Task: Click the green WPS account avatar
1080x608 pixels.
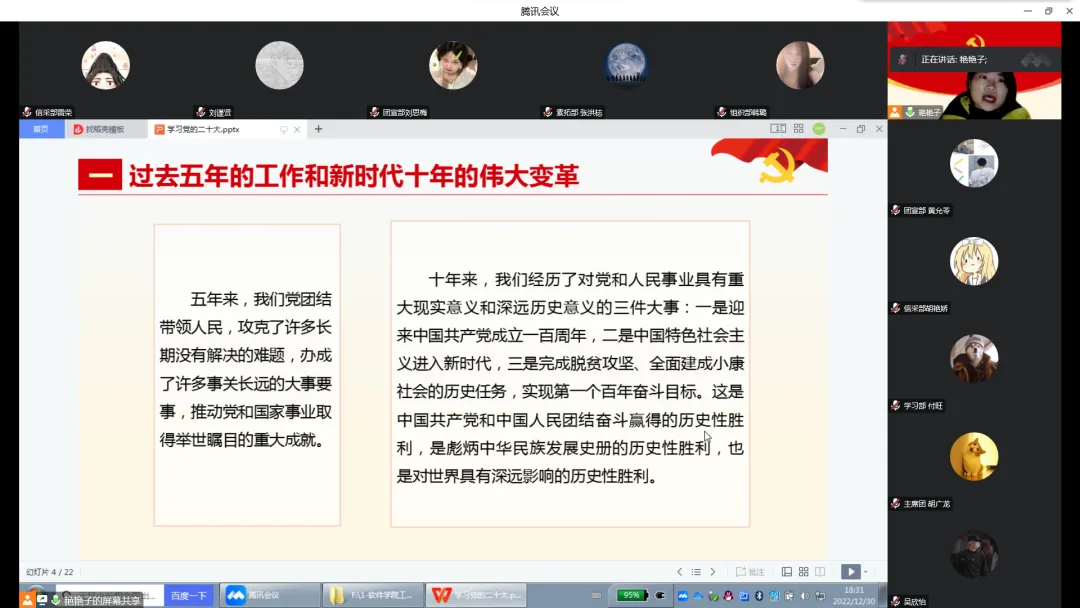Action: (x=818, y=129)
